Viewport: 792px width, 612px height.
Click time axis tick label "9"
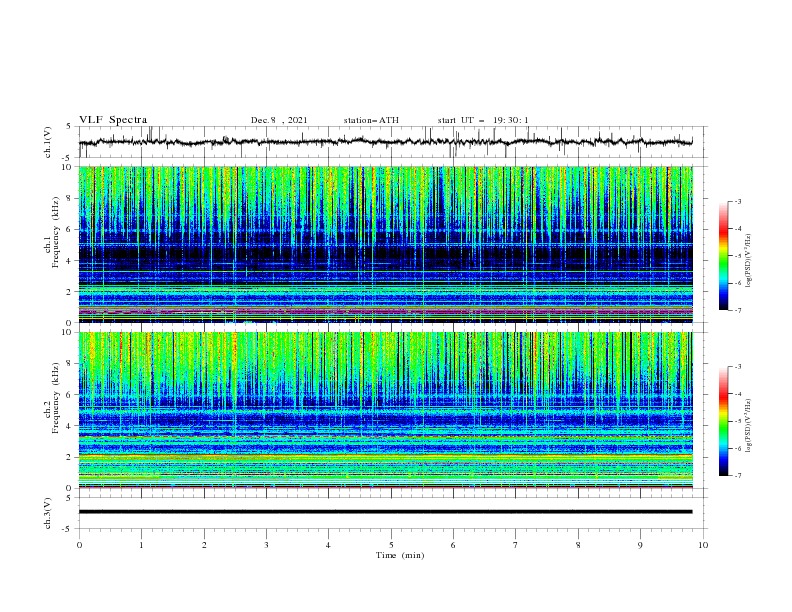(640, 545)
